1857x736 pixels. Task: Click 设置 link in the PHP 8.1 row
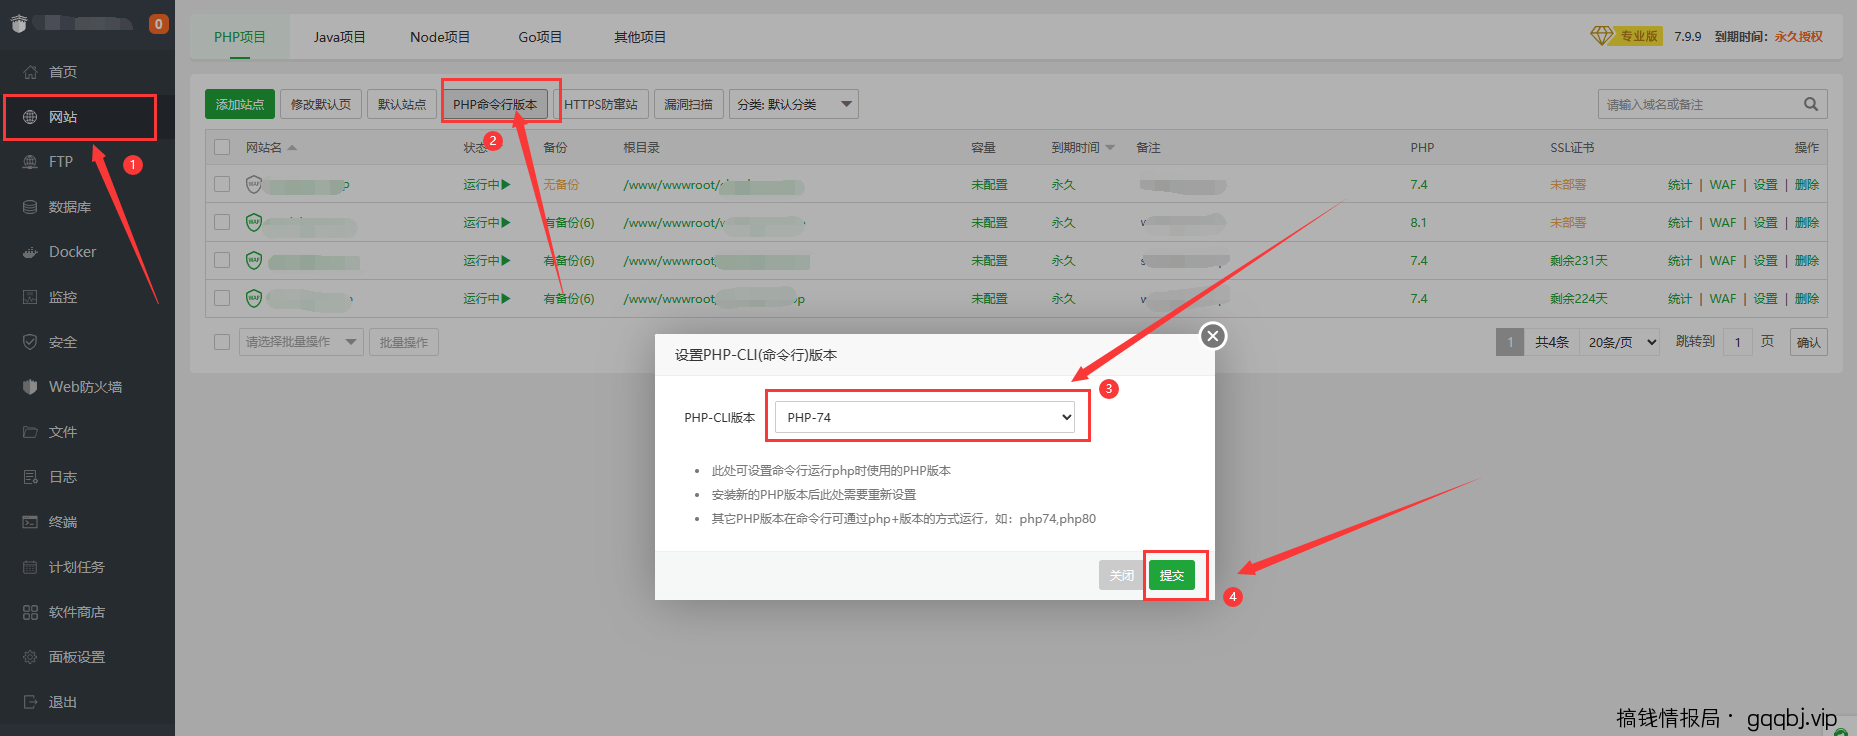pyautogui.click(x=1766, y=222)
